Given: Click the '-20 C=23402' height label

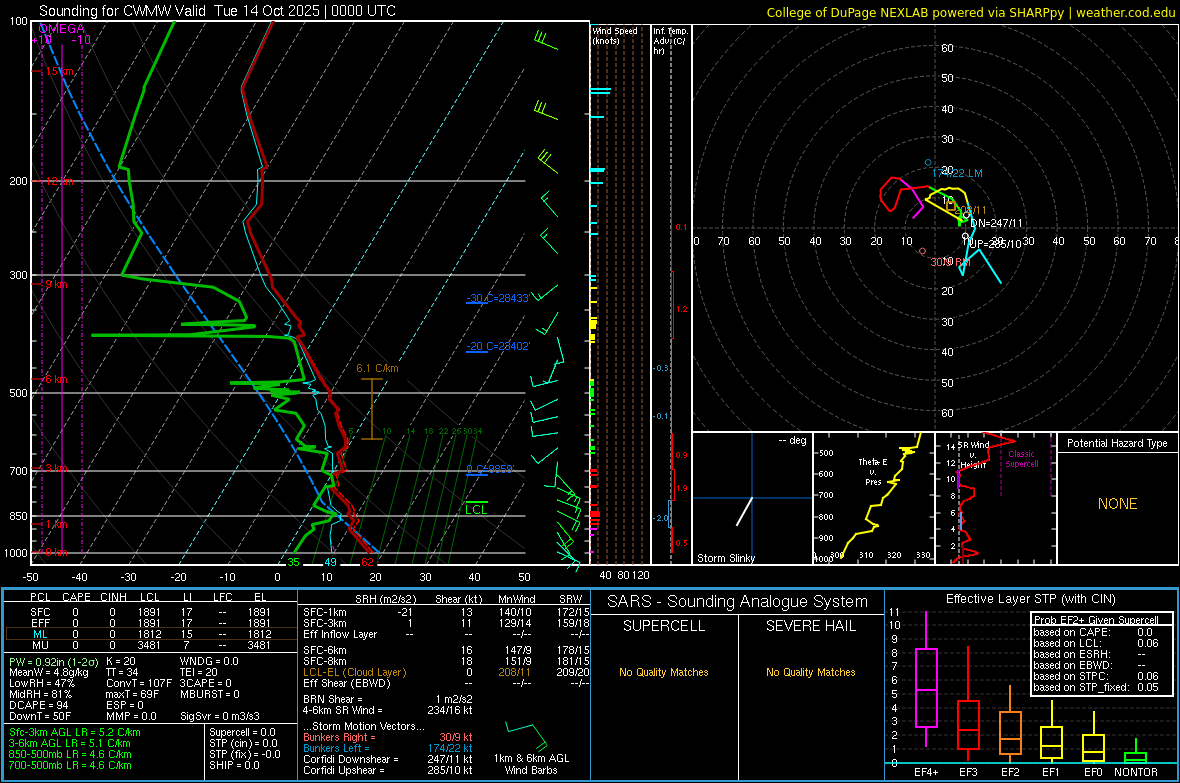Looking at the screenshot, I should pyautogui.click(x=497, y=346).
